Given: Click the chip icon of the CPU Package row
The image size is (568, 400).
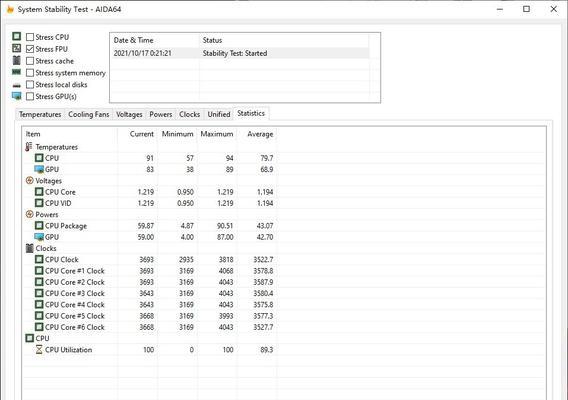Looking at the screenshot, I should pyautogui.click(x=39, y=226).
